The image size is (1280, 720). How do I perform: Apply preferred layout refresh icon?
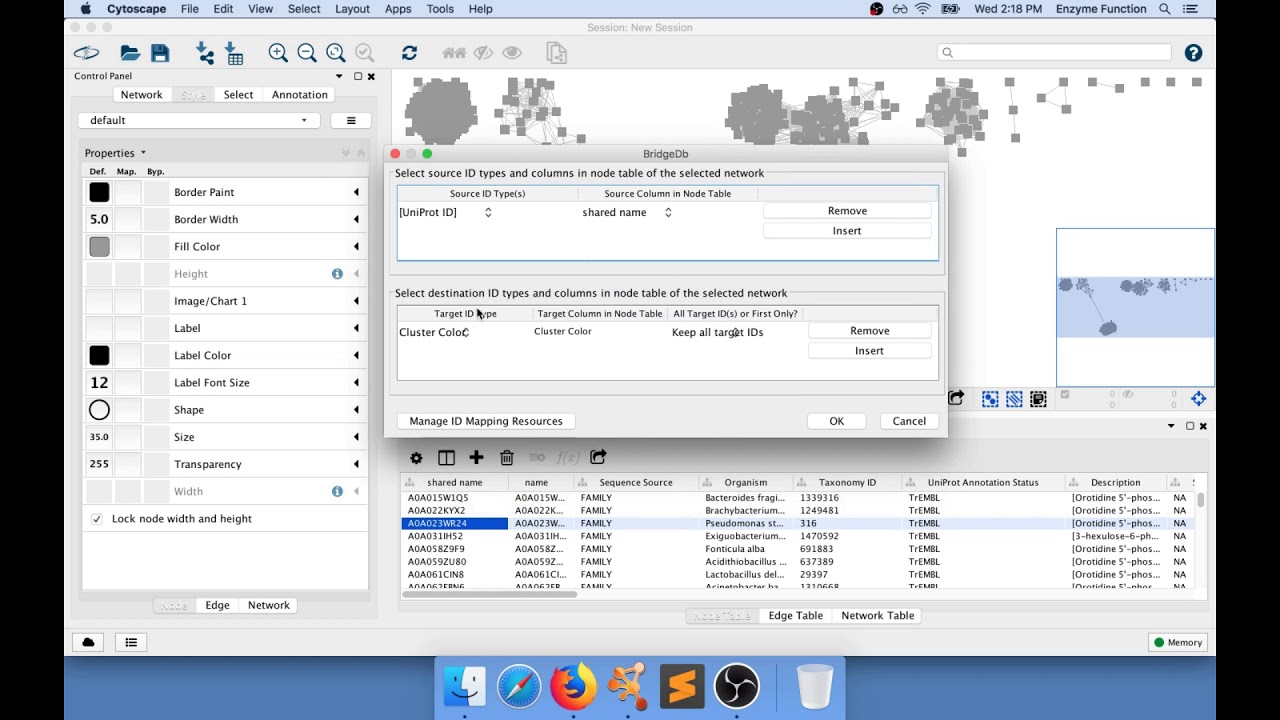(x=409, y=53)
